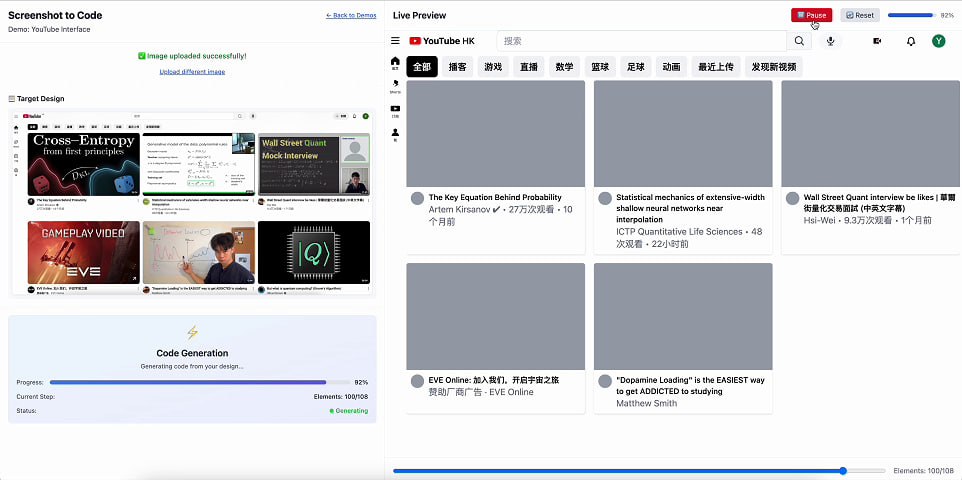Go to Home in the preview sidebar
962x480 pixels.
pos(395,63)
